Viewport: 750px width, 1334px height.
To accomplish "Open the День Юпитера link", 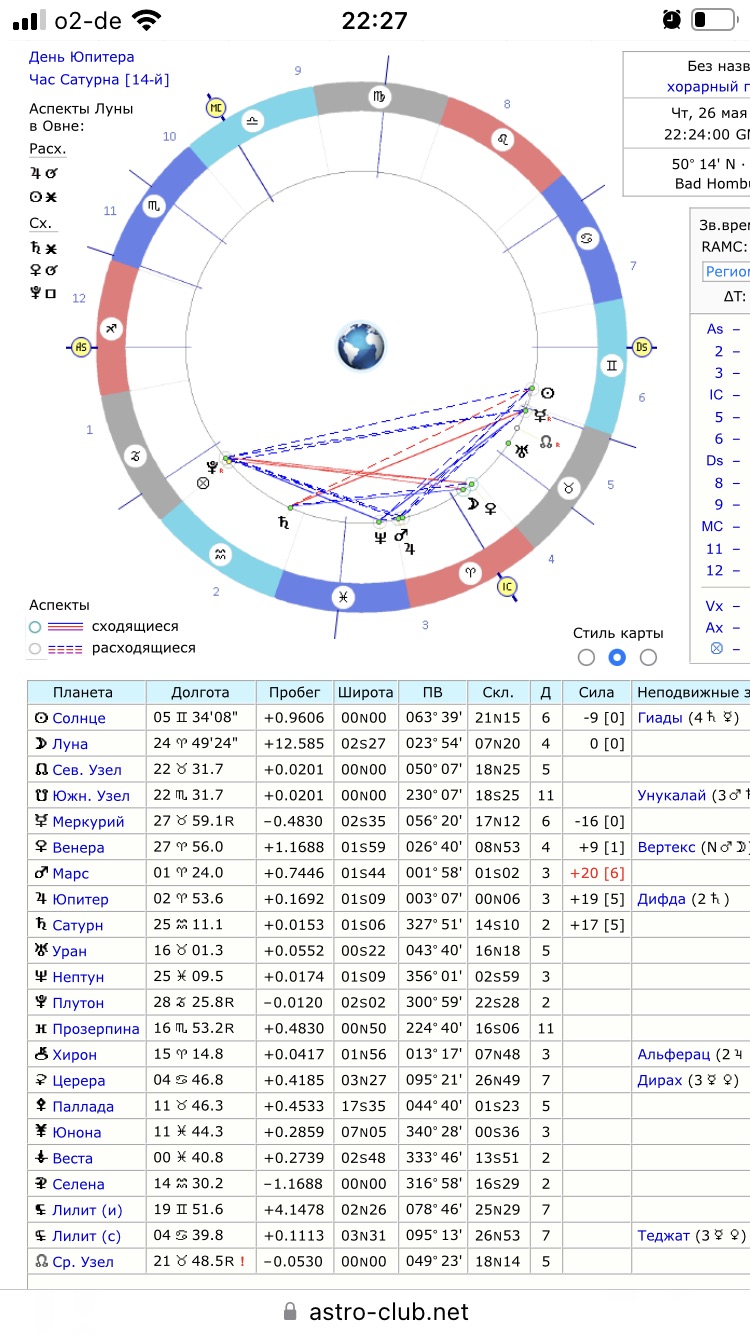I will [81, 57].
